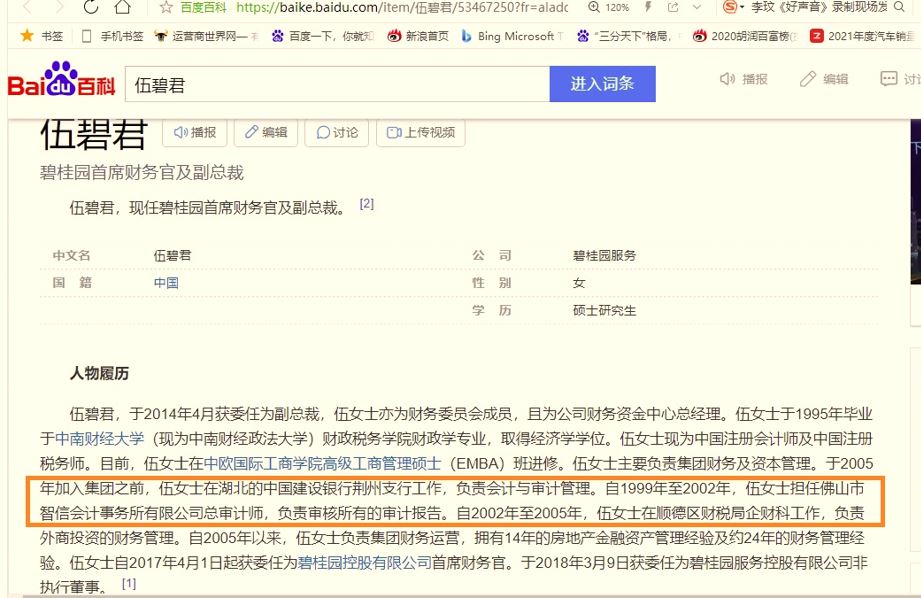
Task: Refresh the page with the reload icon
Action: tap(91, 8)
